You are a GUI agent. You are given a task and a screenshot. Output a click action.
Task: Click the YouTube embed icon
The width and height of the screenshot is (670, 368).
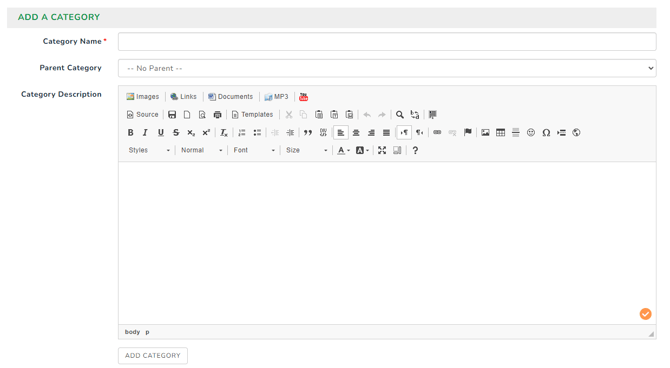click(303, 97)
